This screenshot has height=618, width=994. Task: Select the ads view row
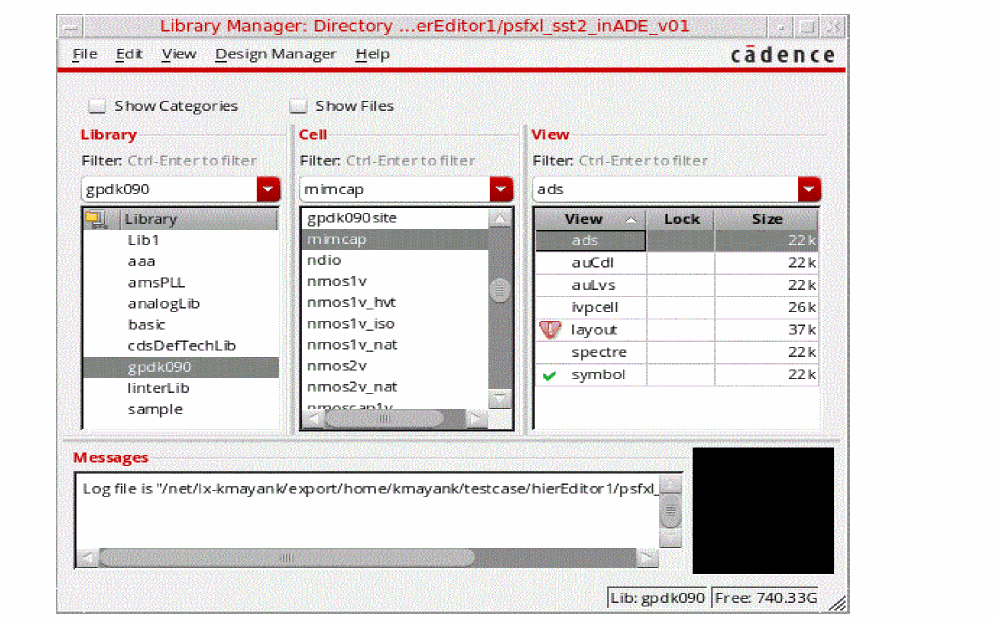point(676,240)
